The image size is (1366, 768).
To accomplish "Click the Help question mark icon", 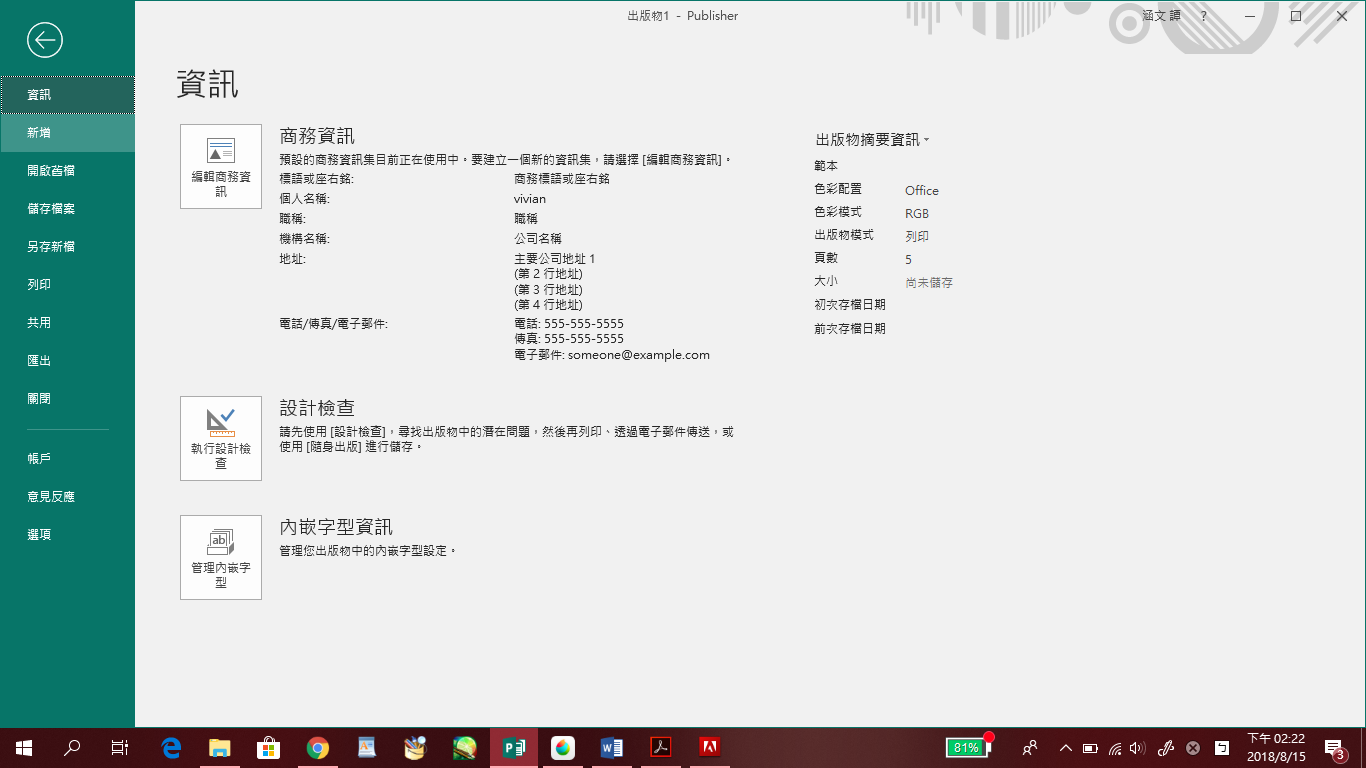I will pyautogui.click(x=1203, y=16).
